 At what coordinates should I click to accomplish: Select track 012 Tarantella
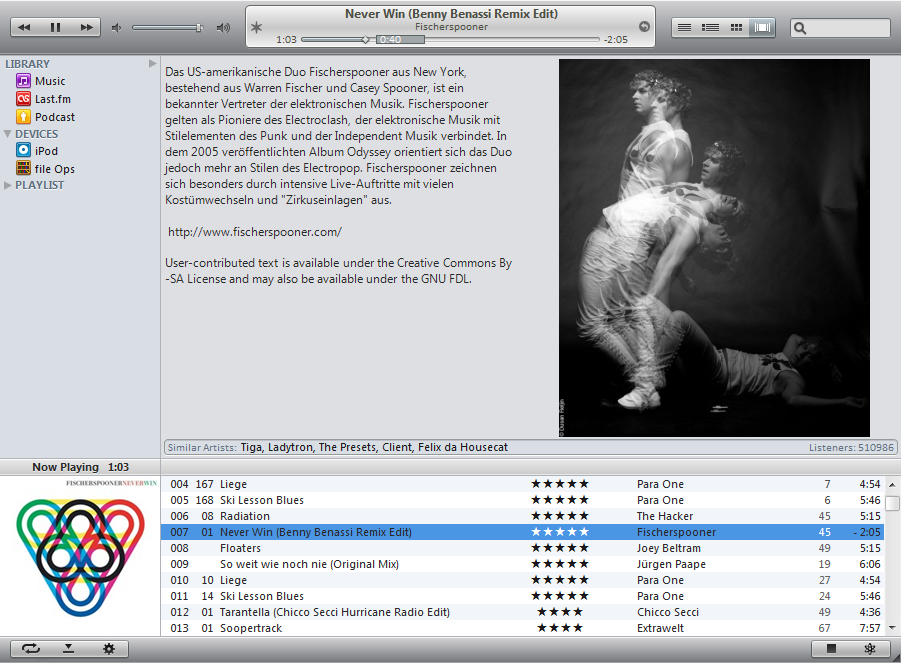tap(522, 612)
